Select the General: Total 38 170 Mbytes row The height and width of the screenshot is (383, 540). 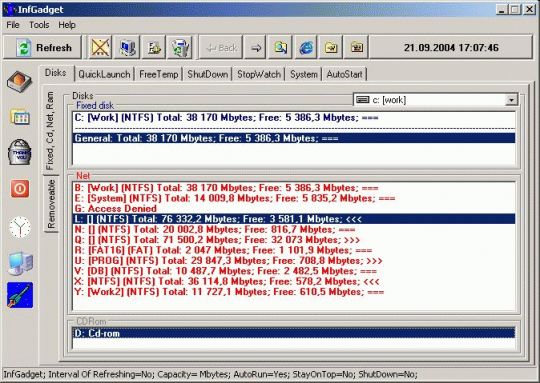(x=294, y=138)
